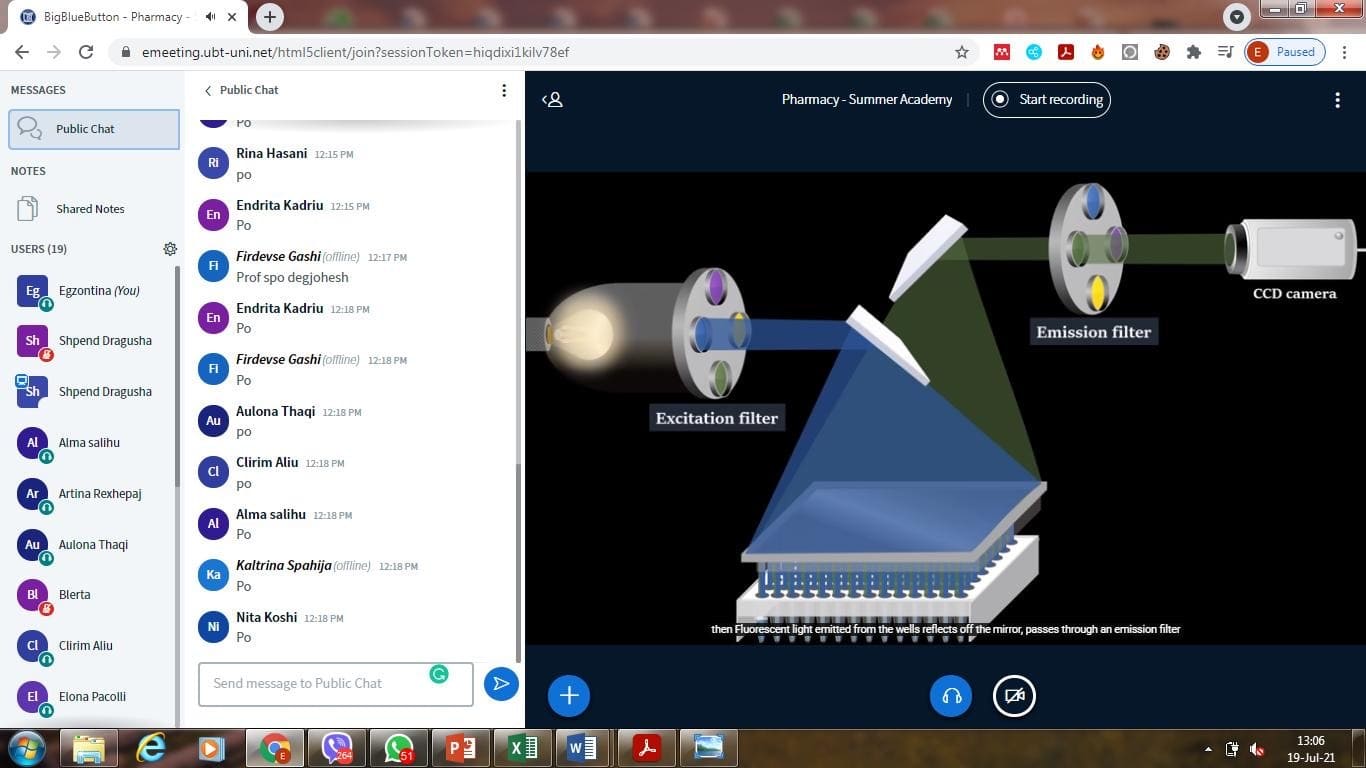Click the Paused profile button
The height and width of the screenshot is (768, 1366).
click(x=1286, y=52)
